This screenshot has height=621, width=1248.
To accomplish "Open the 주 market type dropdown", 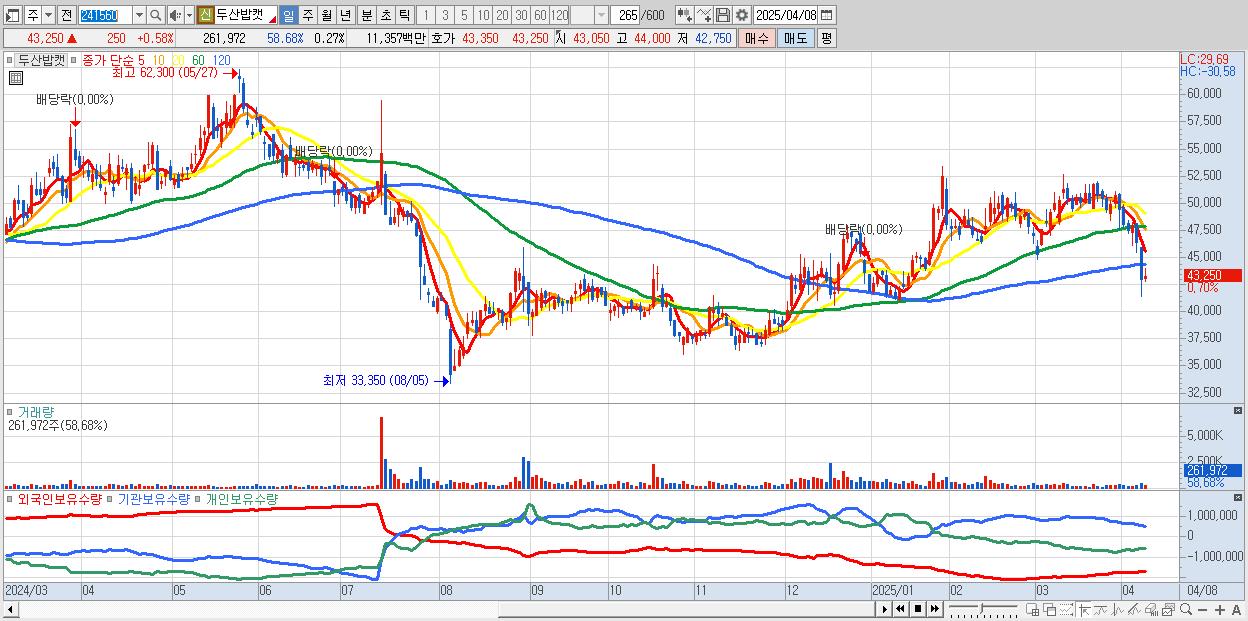I will coord(48,15).
